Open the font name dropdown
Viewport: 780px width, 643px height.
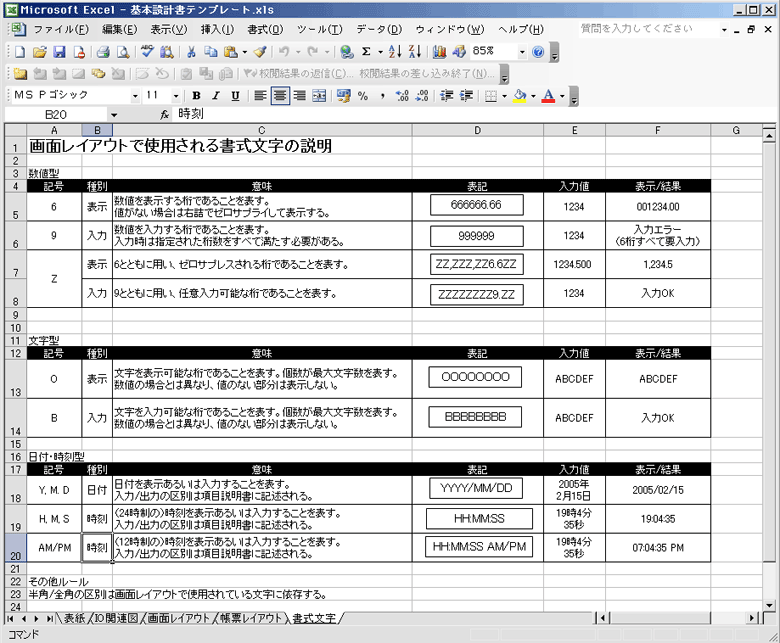point(135,95)
